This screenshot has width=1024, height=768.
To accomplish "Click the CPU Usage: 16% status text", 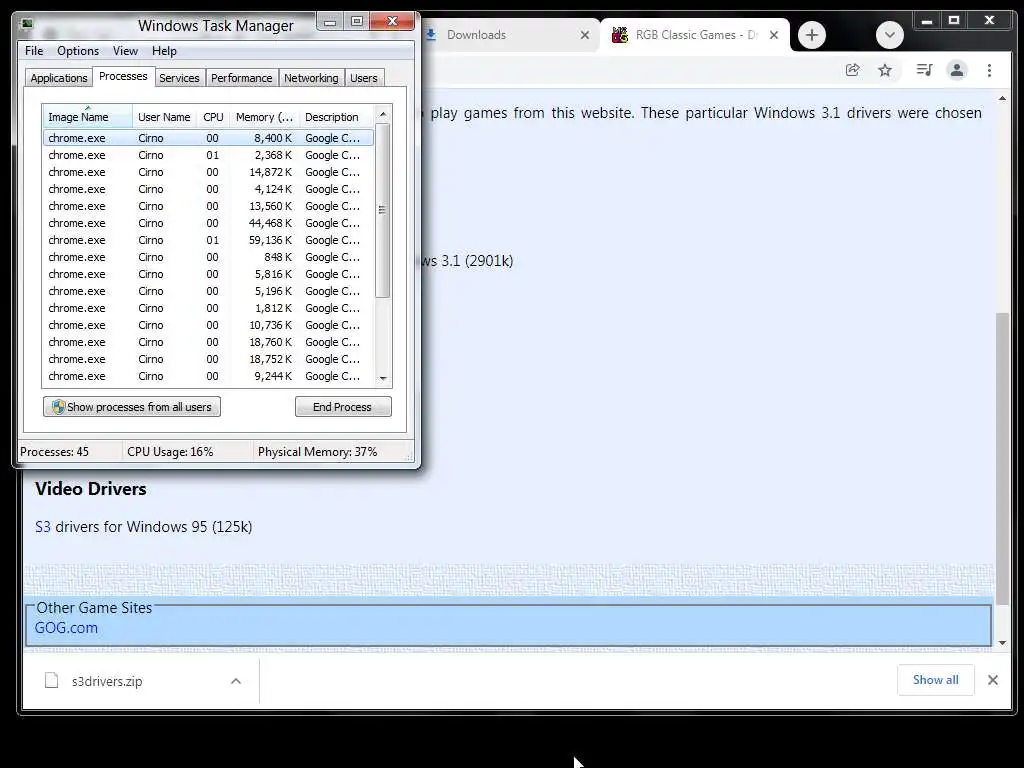I will (170, 452).
